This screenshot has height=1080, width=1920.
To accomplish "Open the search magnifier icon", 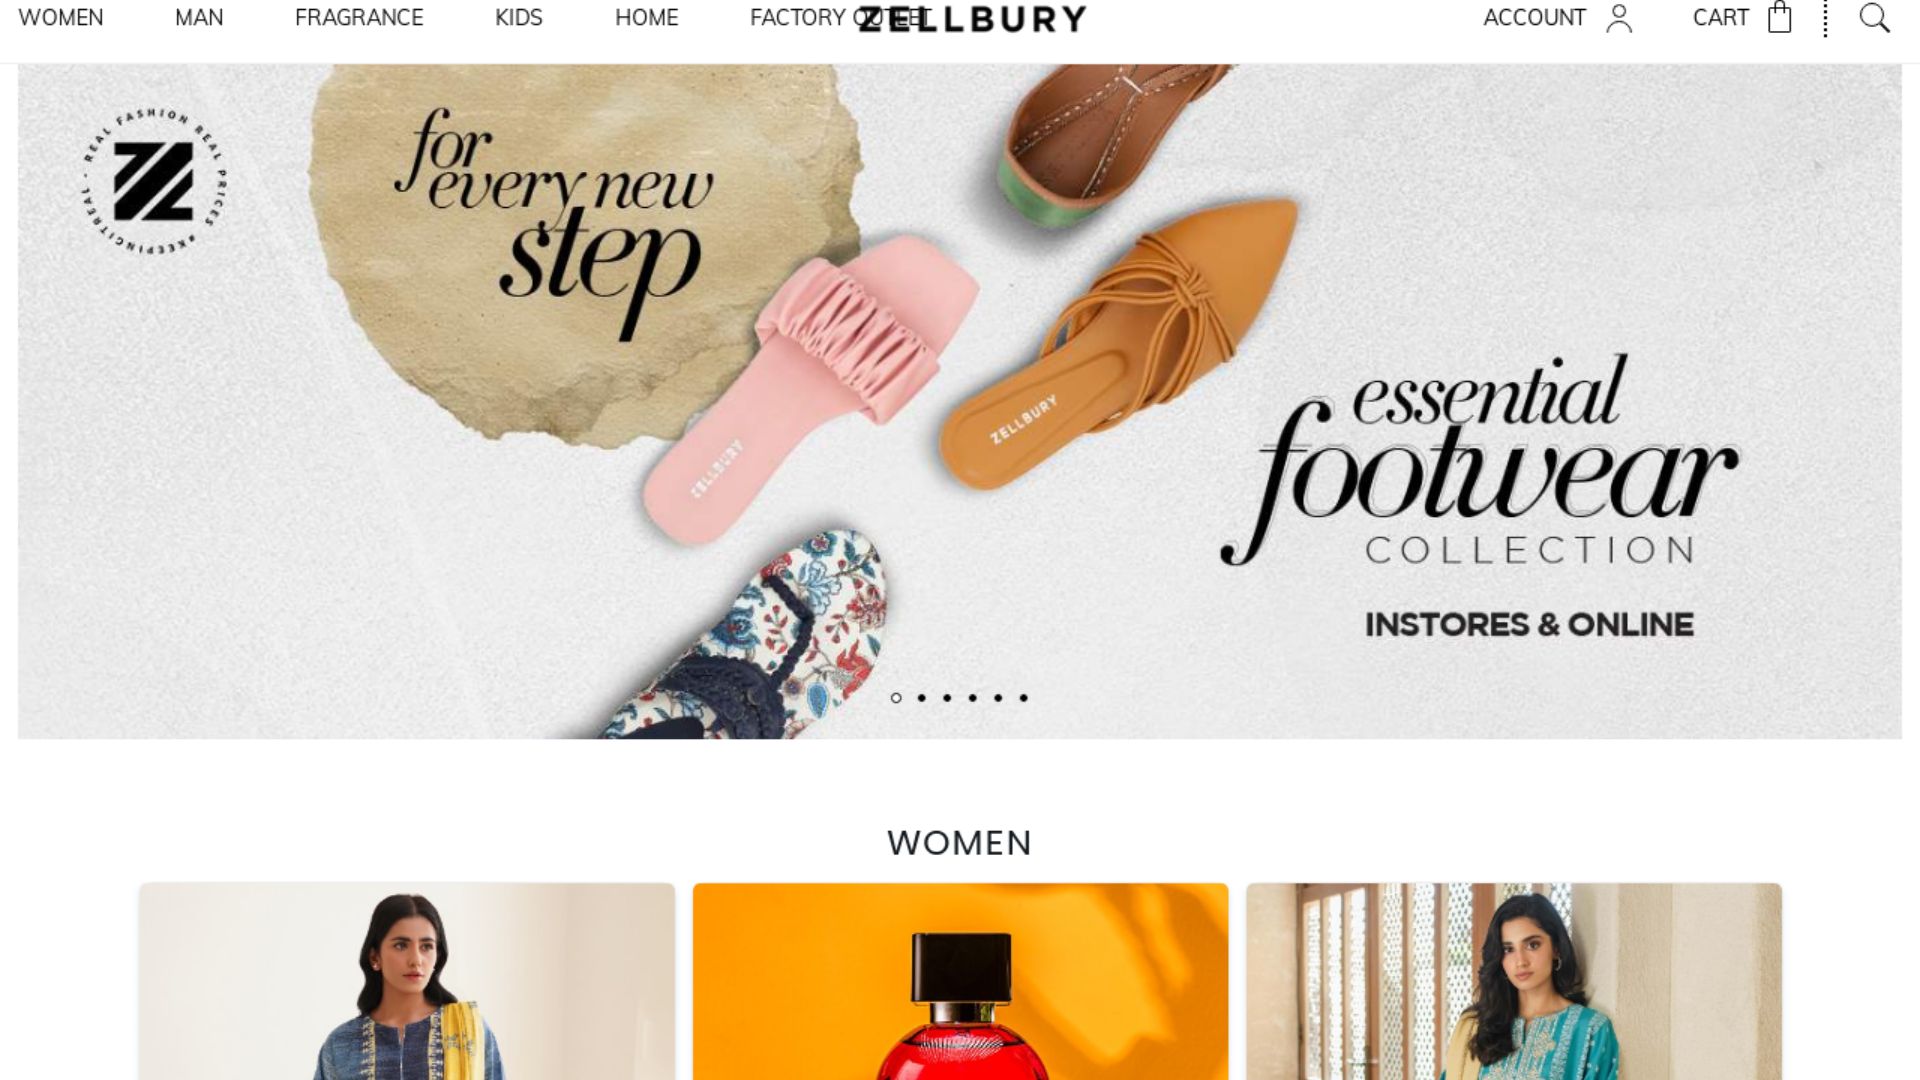I will click(1874, 18).
